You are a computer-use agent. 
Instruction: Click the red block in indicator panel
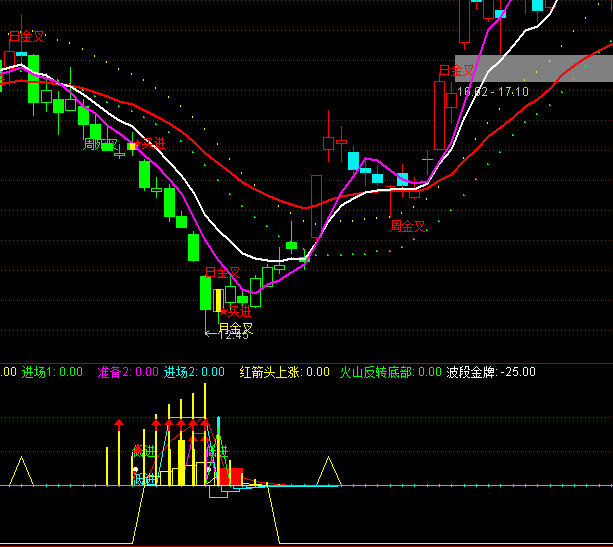pos(231,477)
